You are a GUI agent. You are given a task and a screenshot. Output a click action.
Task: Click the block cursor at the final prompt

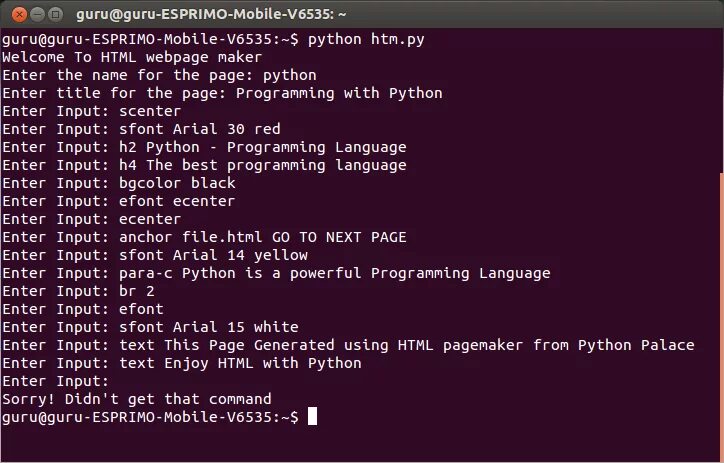pos(313,417)
